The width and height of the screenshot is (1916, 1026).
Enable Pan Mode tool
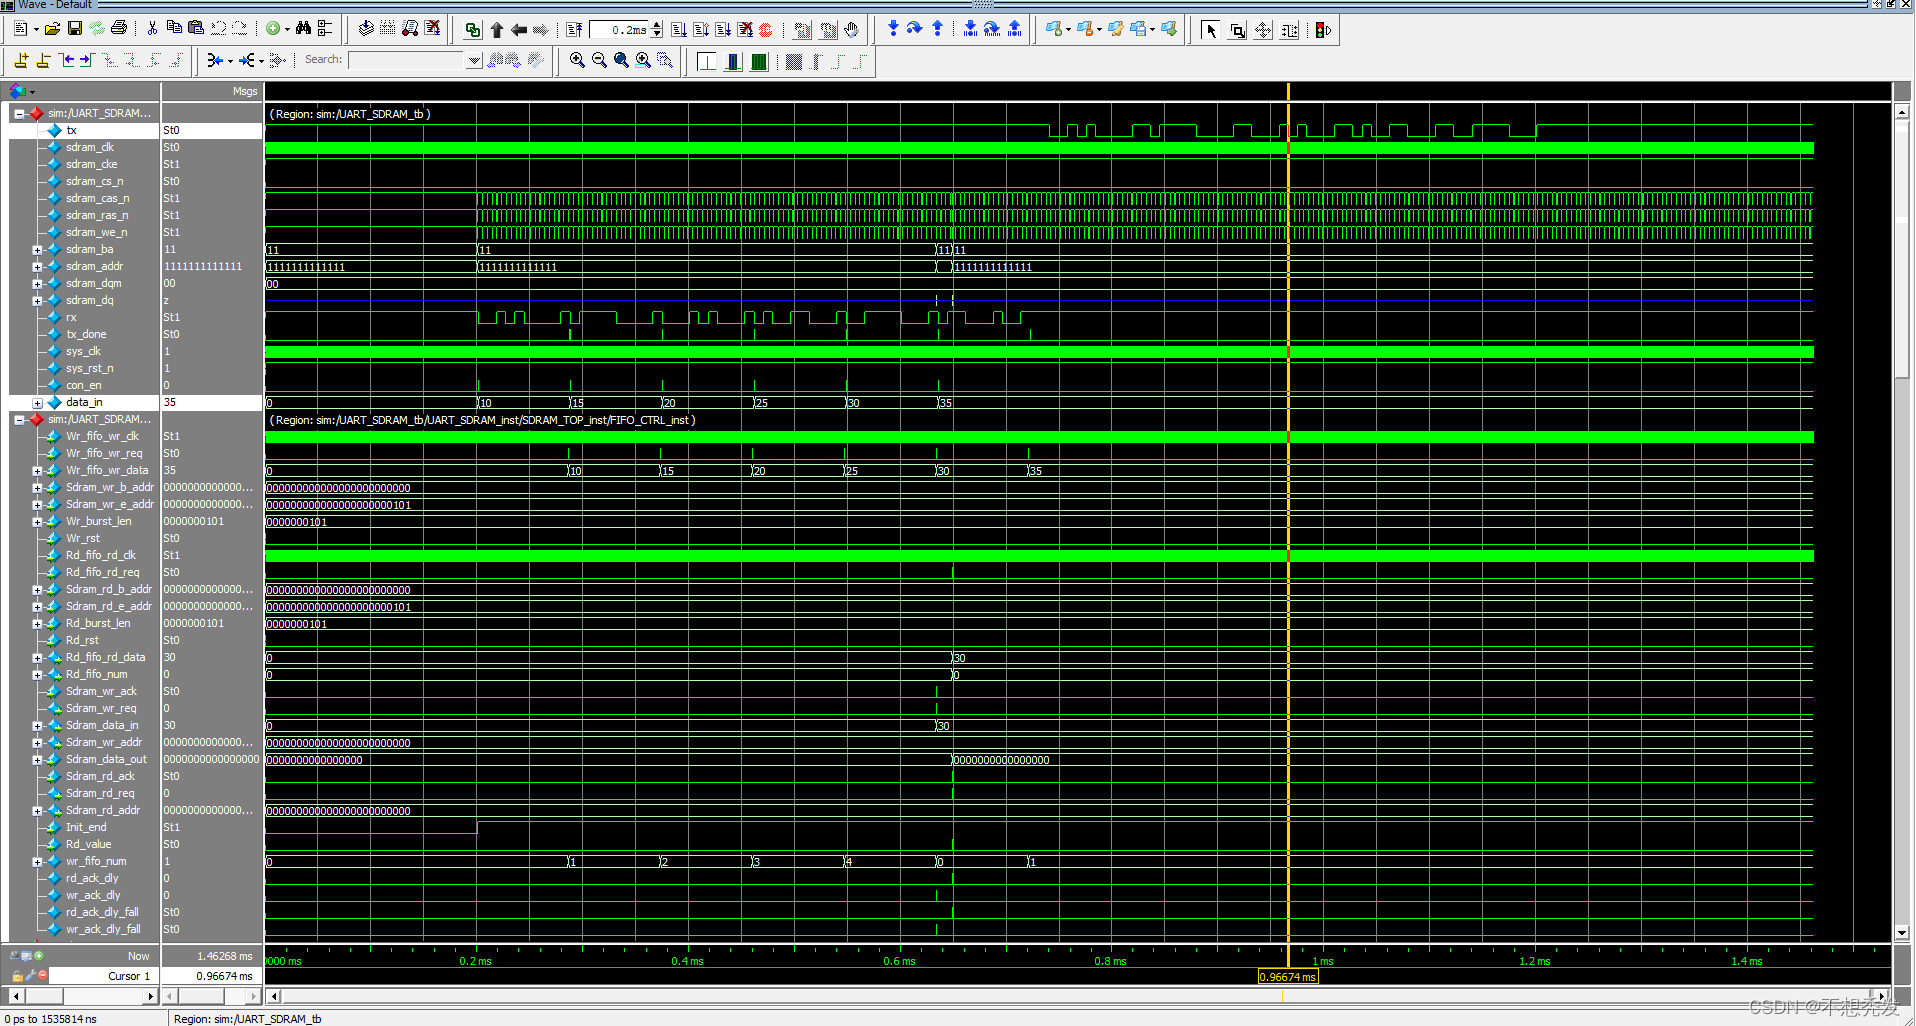click(x=1263, y=30)
